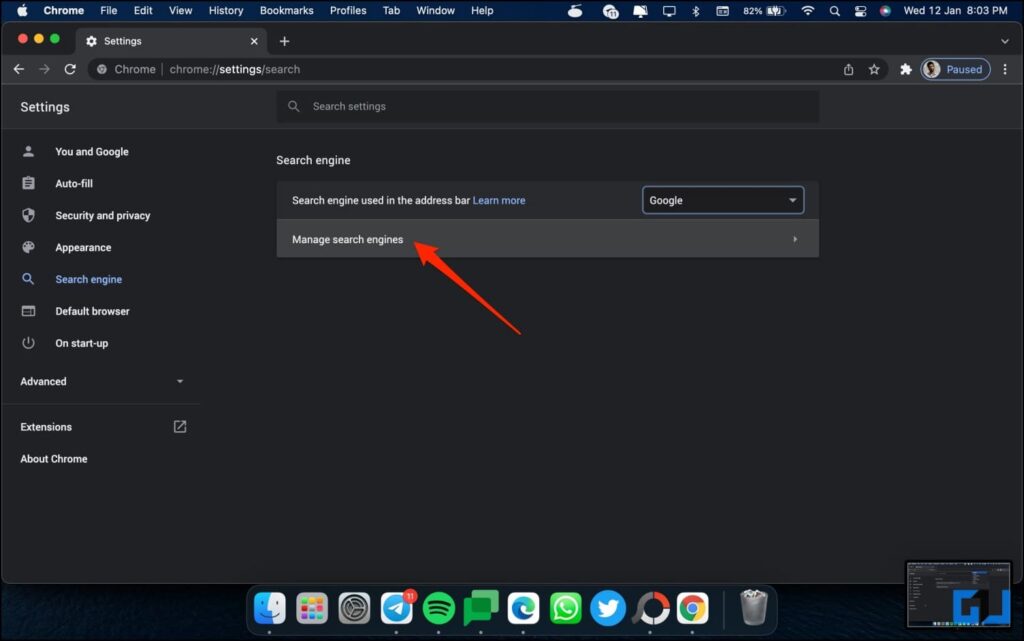Open On start-up section

click(x=82, y=343)
